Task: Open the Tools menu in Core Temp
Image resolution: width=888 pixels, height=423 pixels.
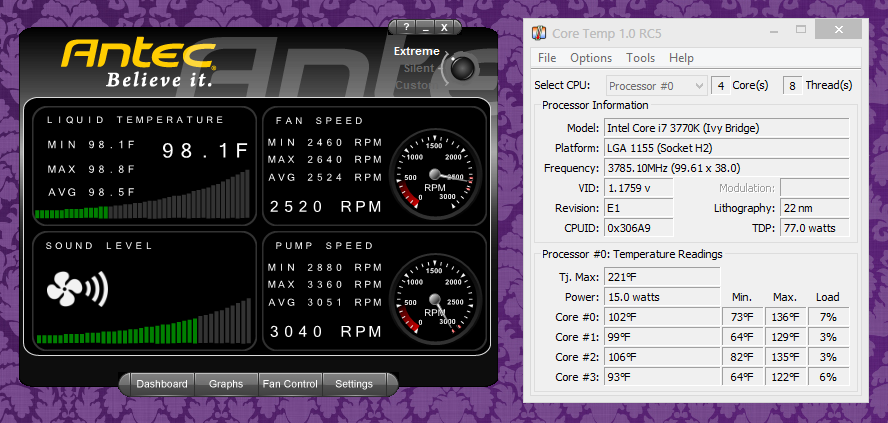Action: coord(641,58)
